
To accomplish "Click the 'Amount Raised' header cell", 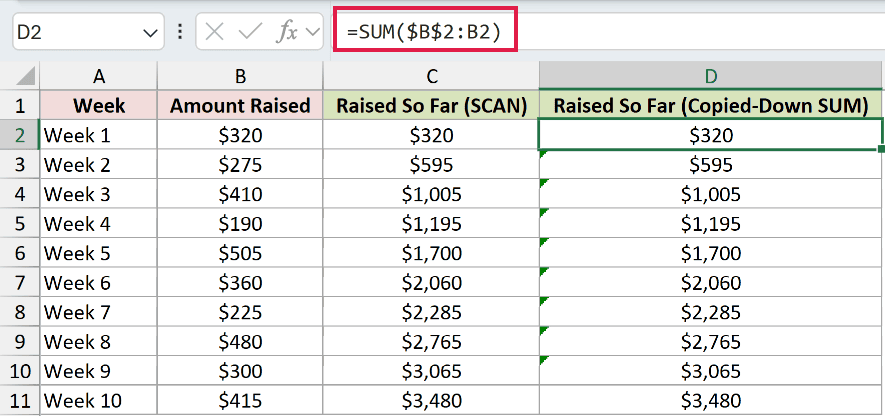I will coord(240,106).
